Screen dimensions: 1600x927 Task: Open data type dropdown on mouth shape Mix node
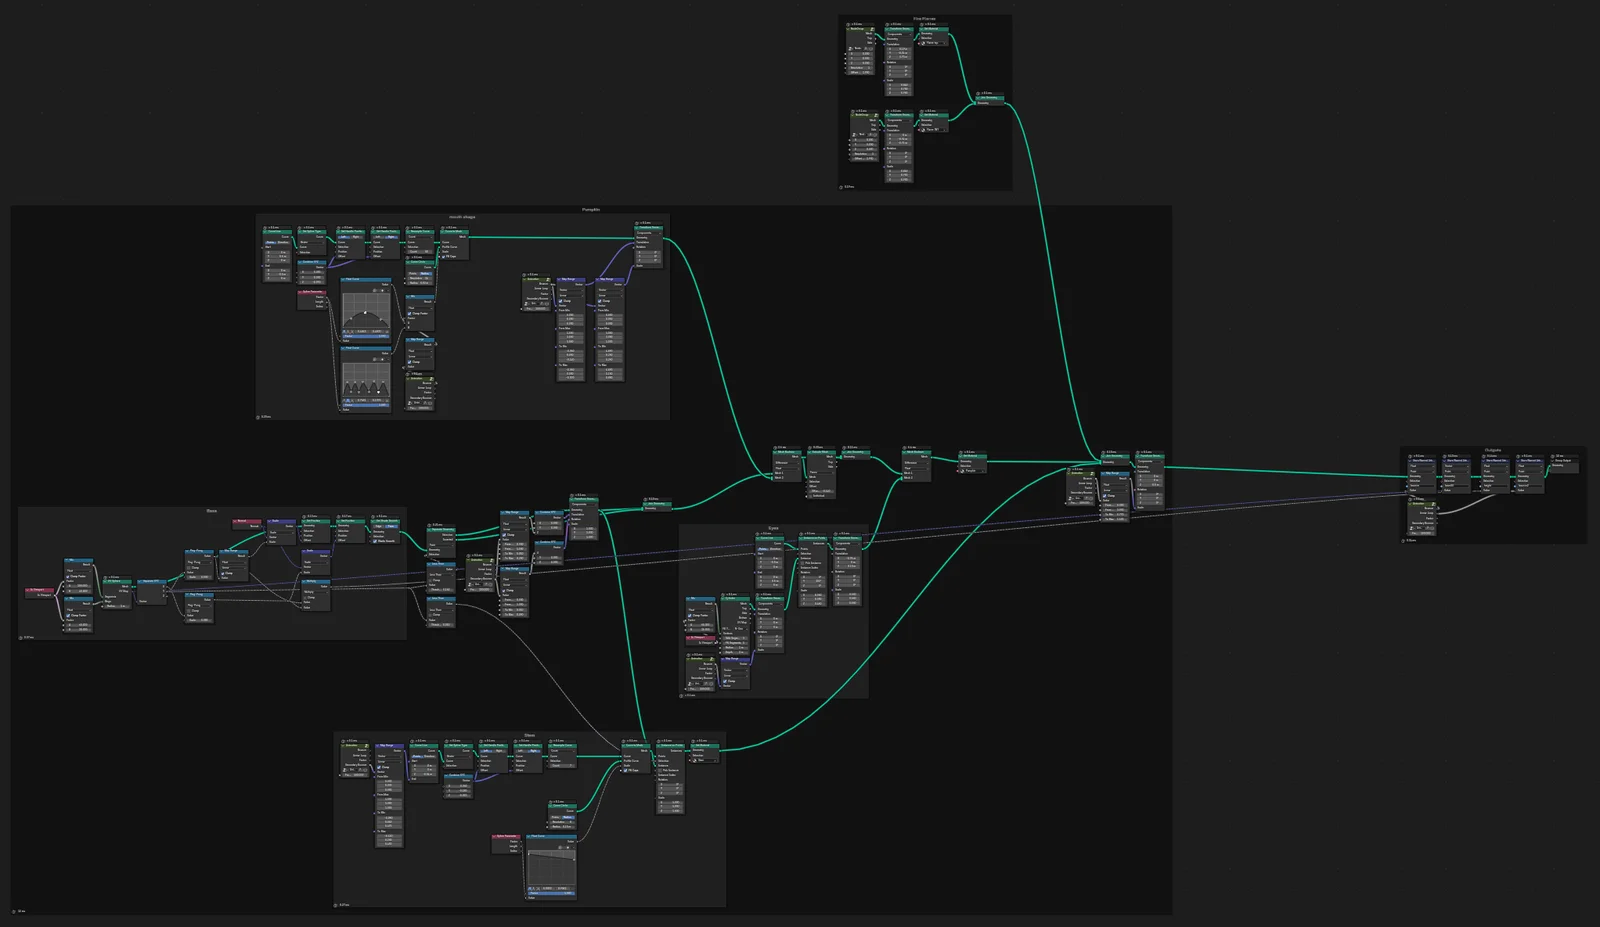pyautogui.click(x=419, y=307)
